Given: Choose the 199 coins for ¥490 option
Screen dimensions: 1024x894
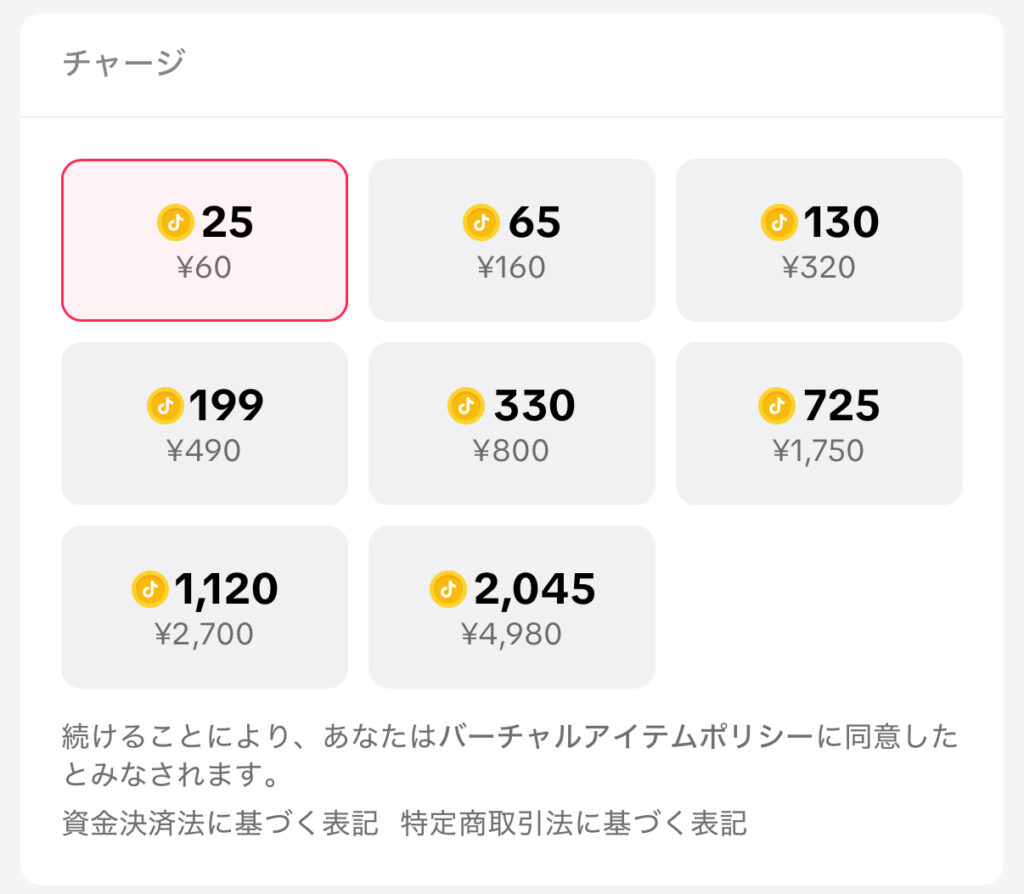Looking at the screenshot, I should click(204, 422).
